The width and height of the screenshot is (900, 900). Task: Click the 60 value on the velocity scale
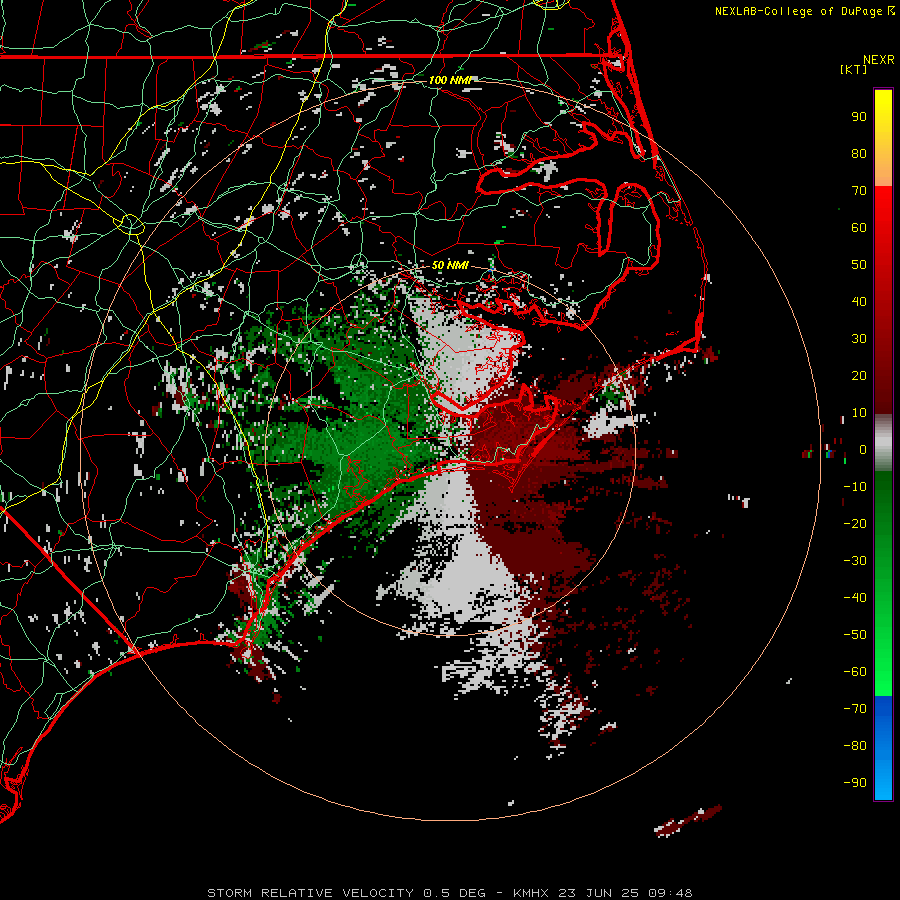(x=859, y=228)
